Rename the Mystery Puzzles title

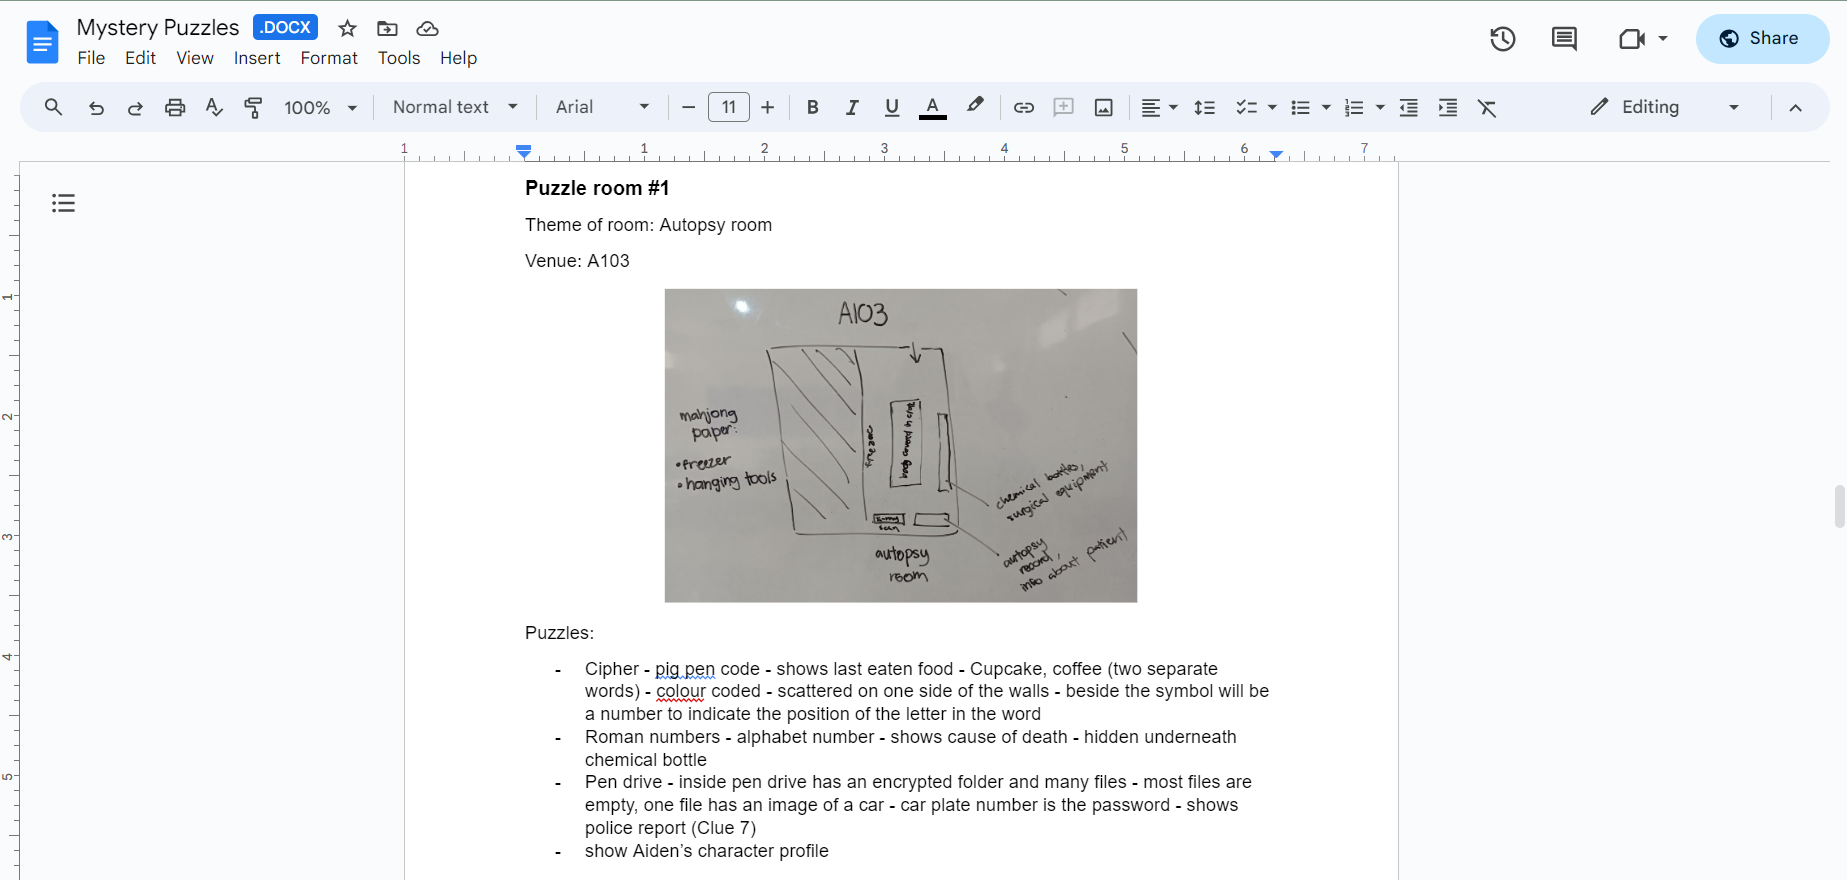[x=158, y=27]
